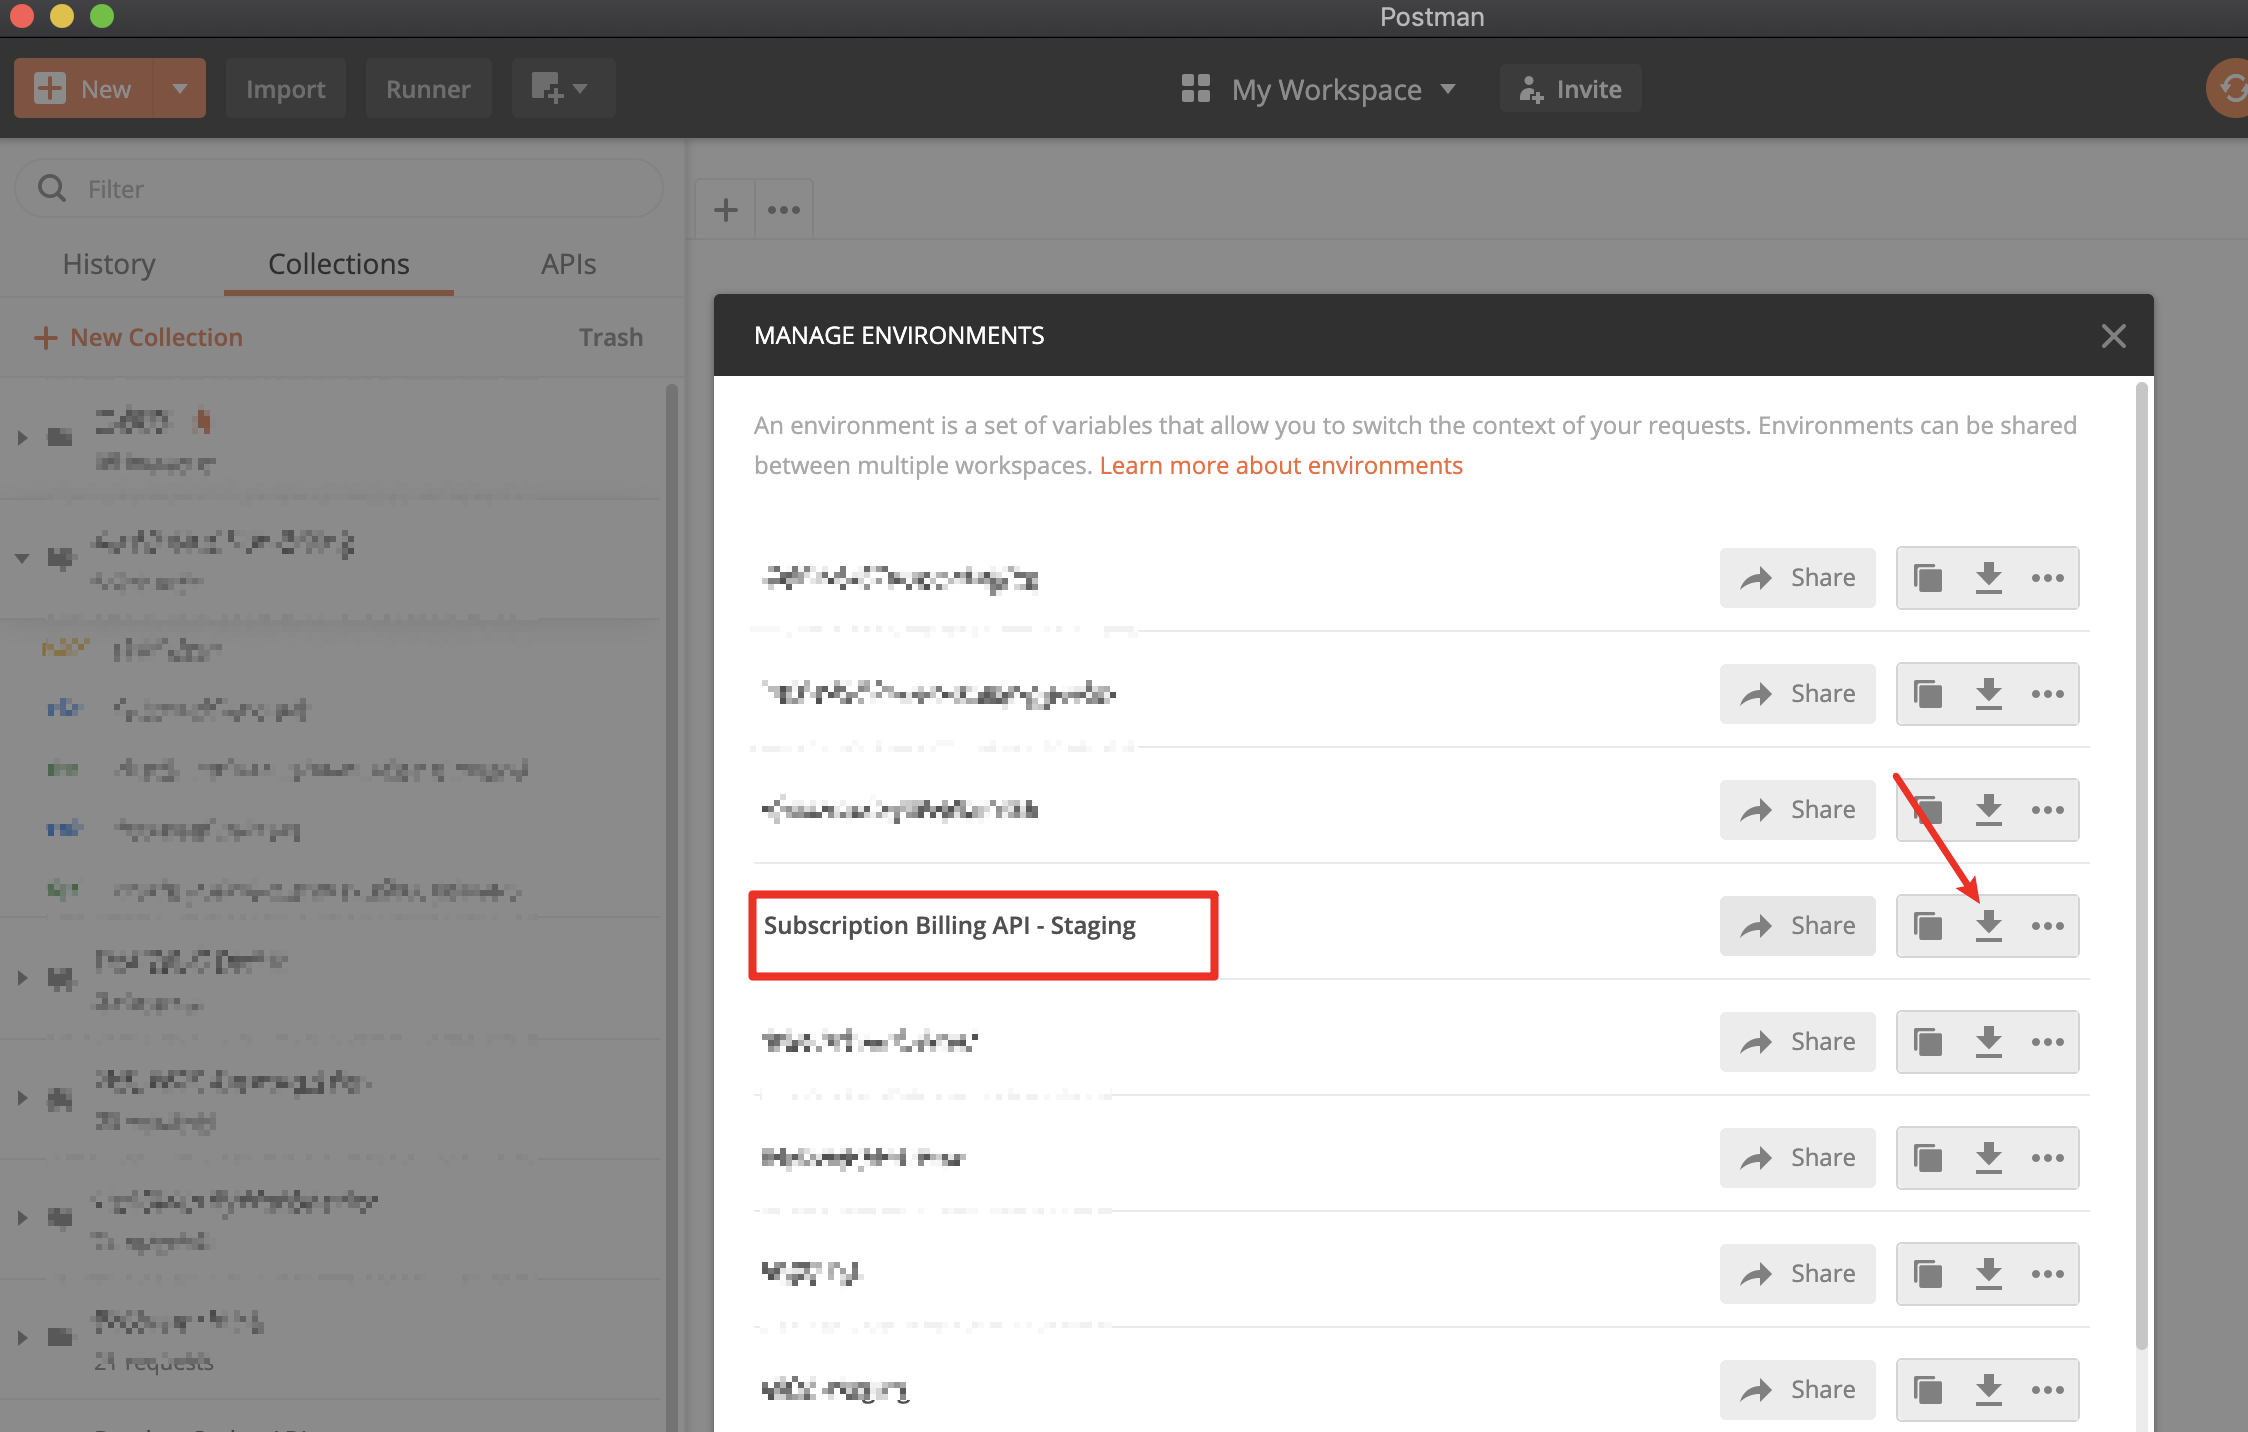The image size is (2248, 1432).
Task: Open the Trash link in the sidebar
Action: tap(611, 337)
